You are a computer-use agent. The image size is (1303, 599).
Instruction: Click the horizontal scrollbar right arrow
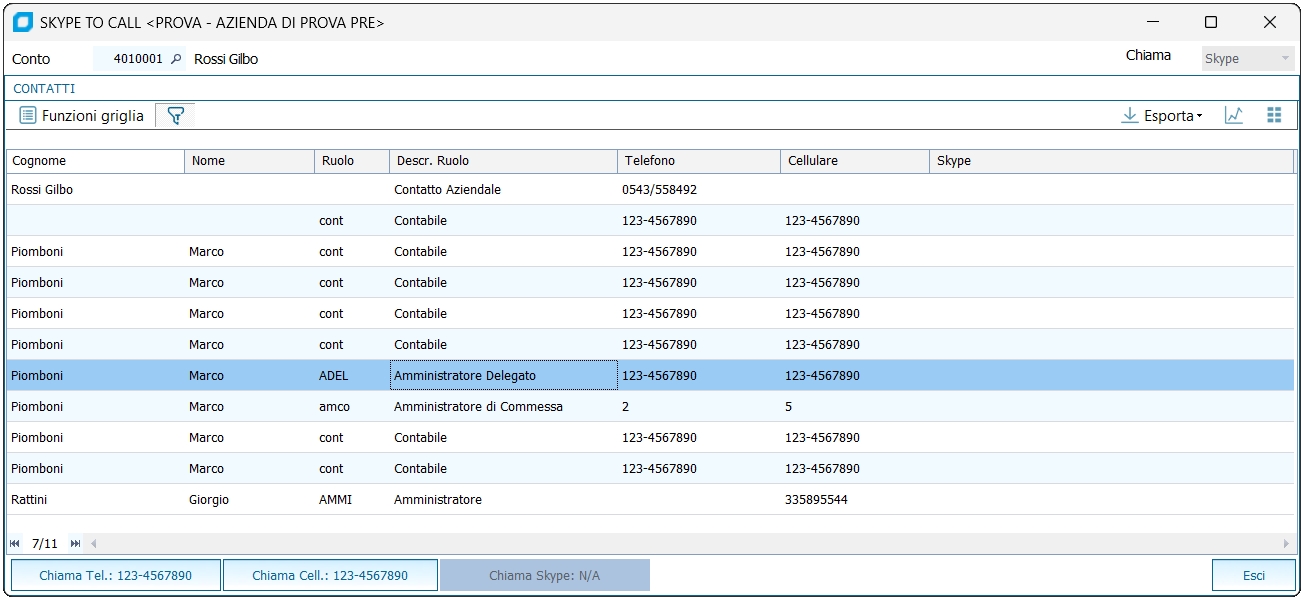(1286, 544)
